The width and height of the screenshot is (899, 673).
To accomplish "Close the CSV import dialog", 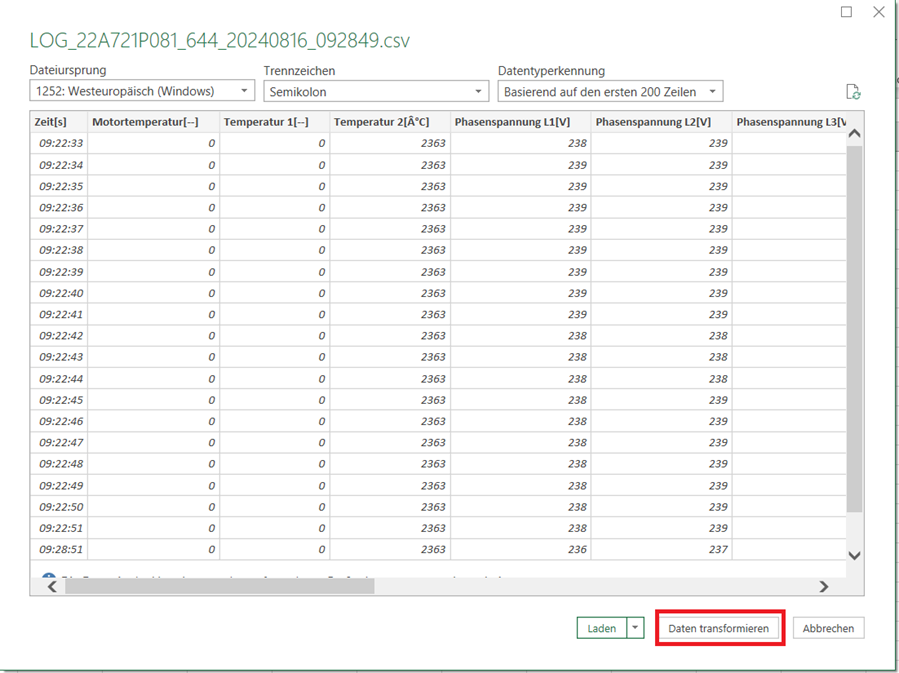I will point(879,12).
